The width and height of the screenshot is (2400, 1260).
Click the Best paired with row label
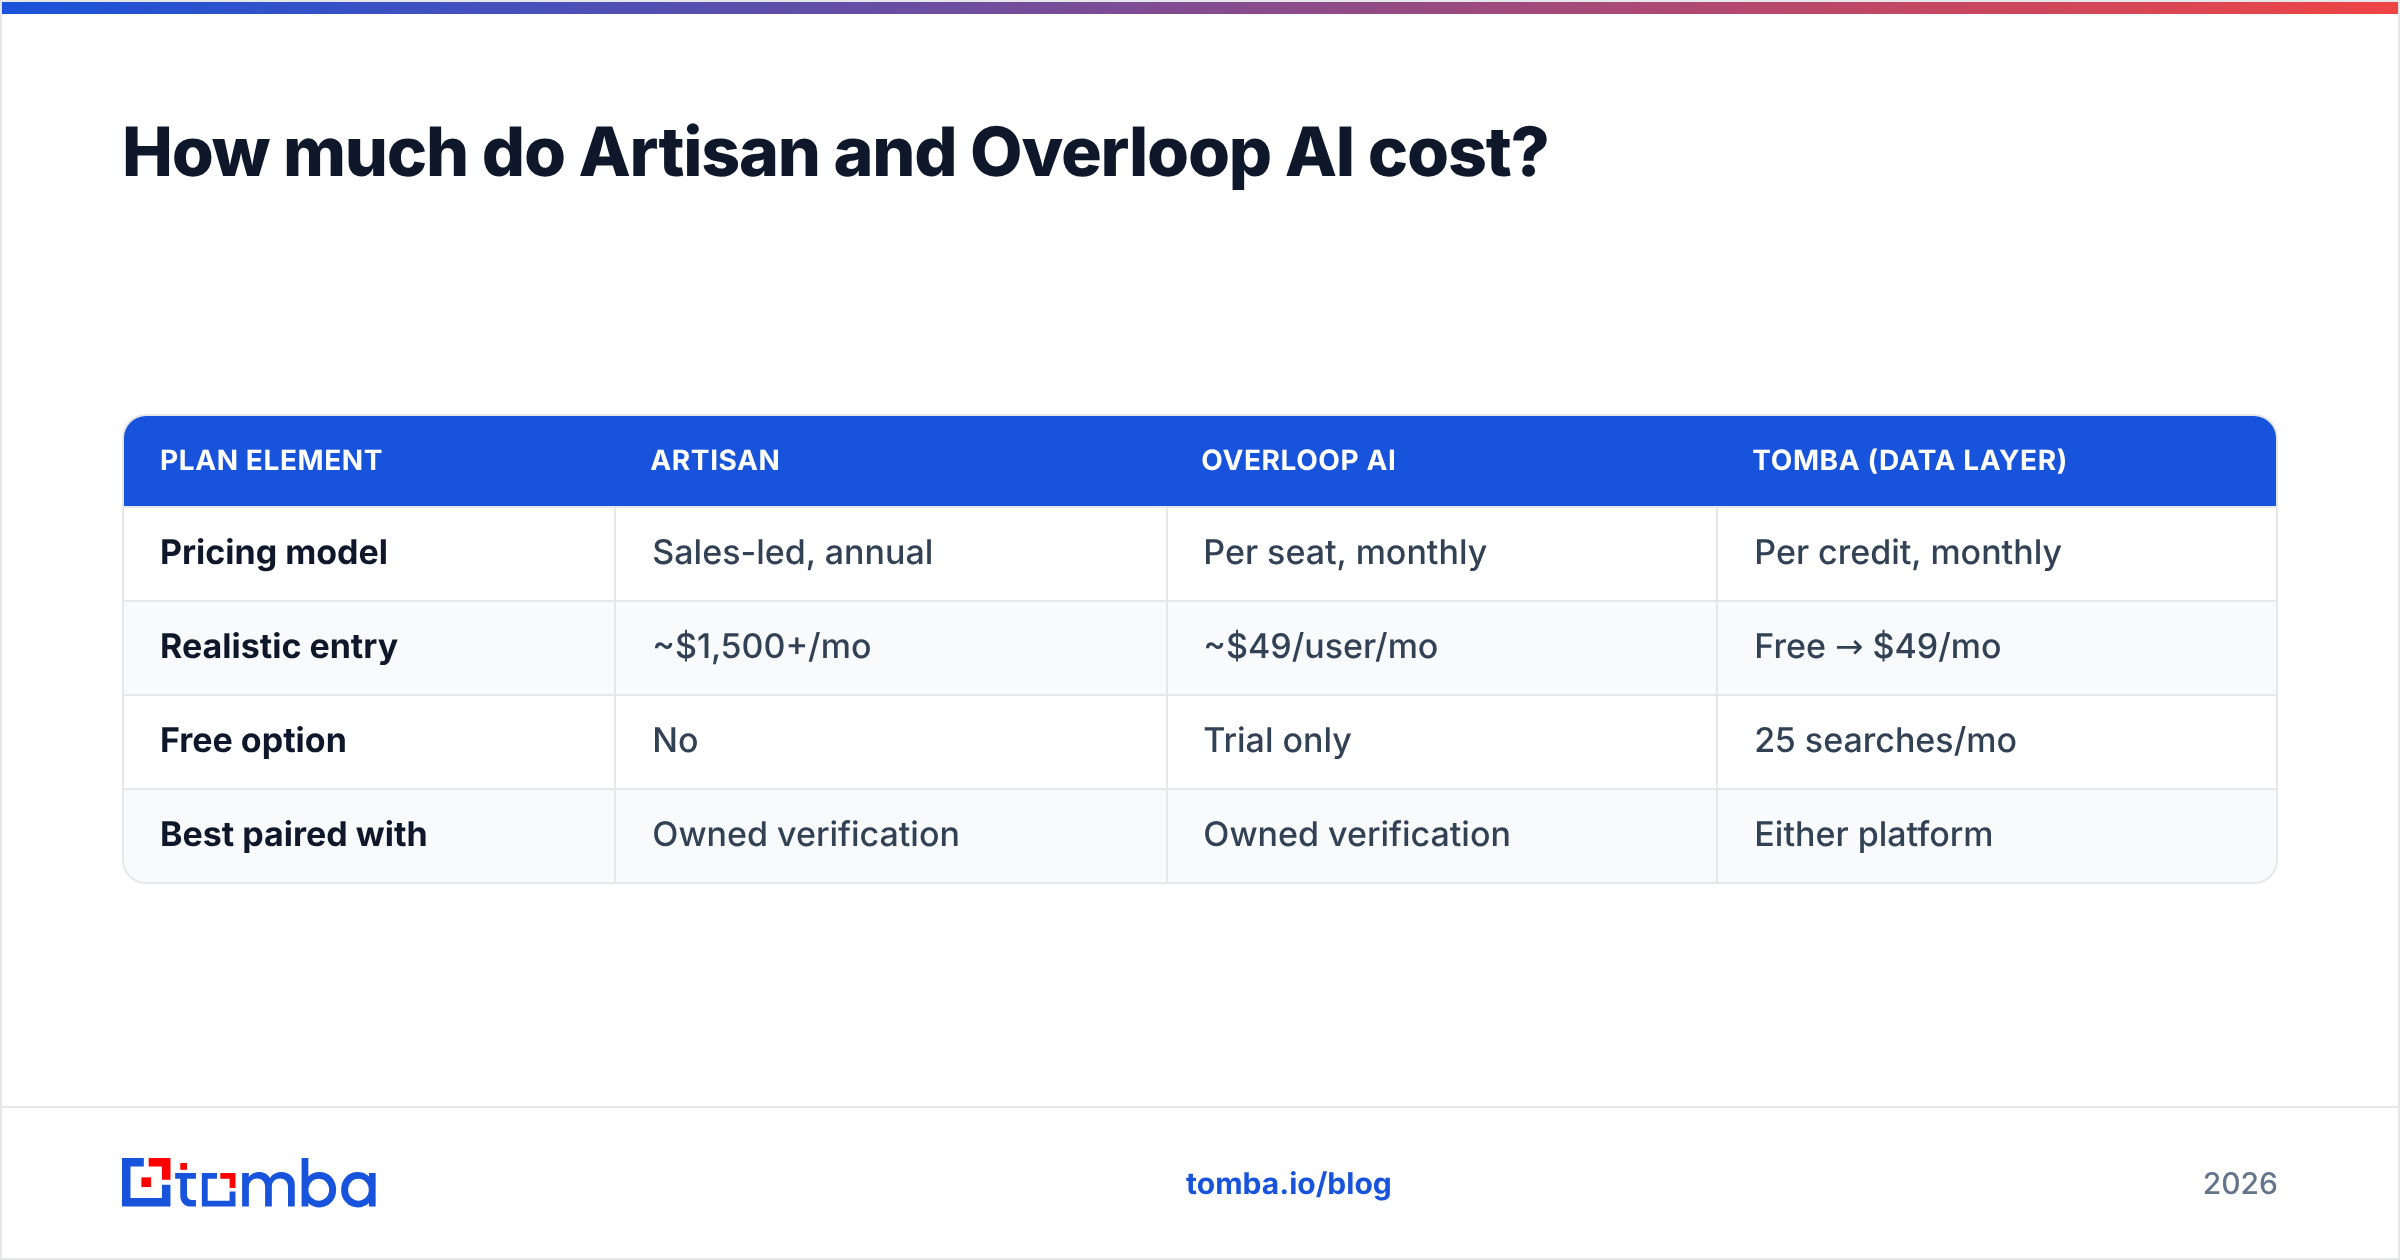293,834
